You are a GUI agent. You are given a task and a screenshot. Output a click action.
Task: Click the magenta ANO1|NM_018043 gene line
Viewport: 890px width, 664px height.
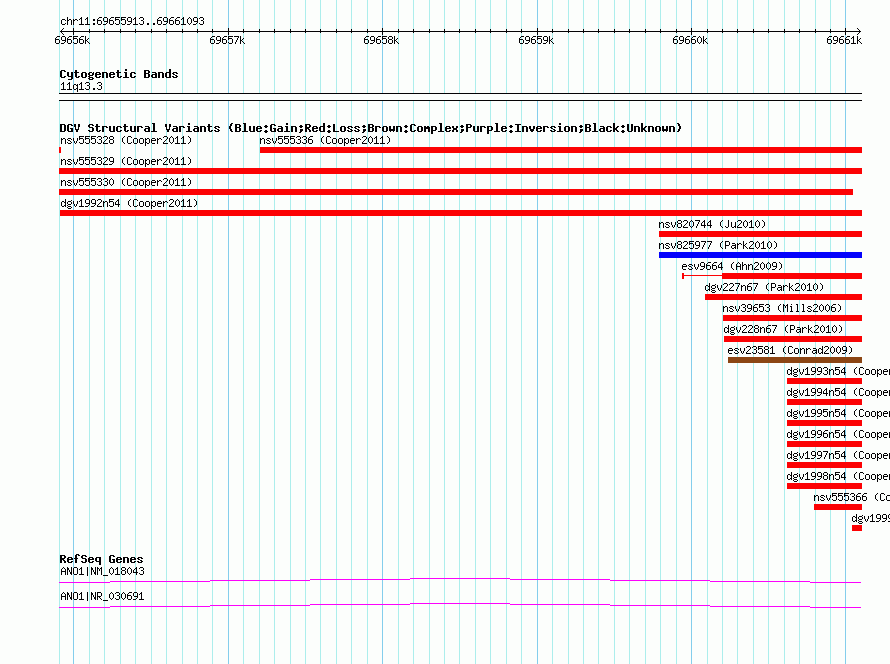[460, 580]
